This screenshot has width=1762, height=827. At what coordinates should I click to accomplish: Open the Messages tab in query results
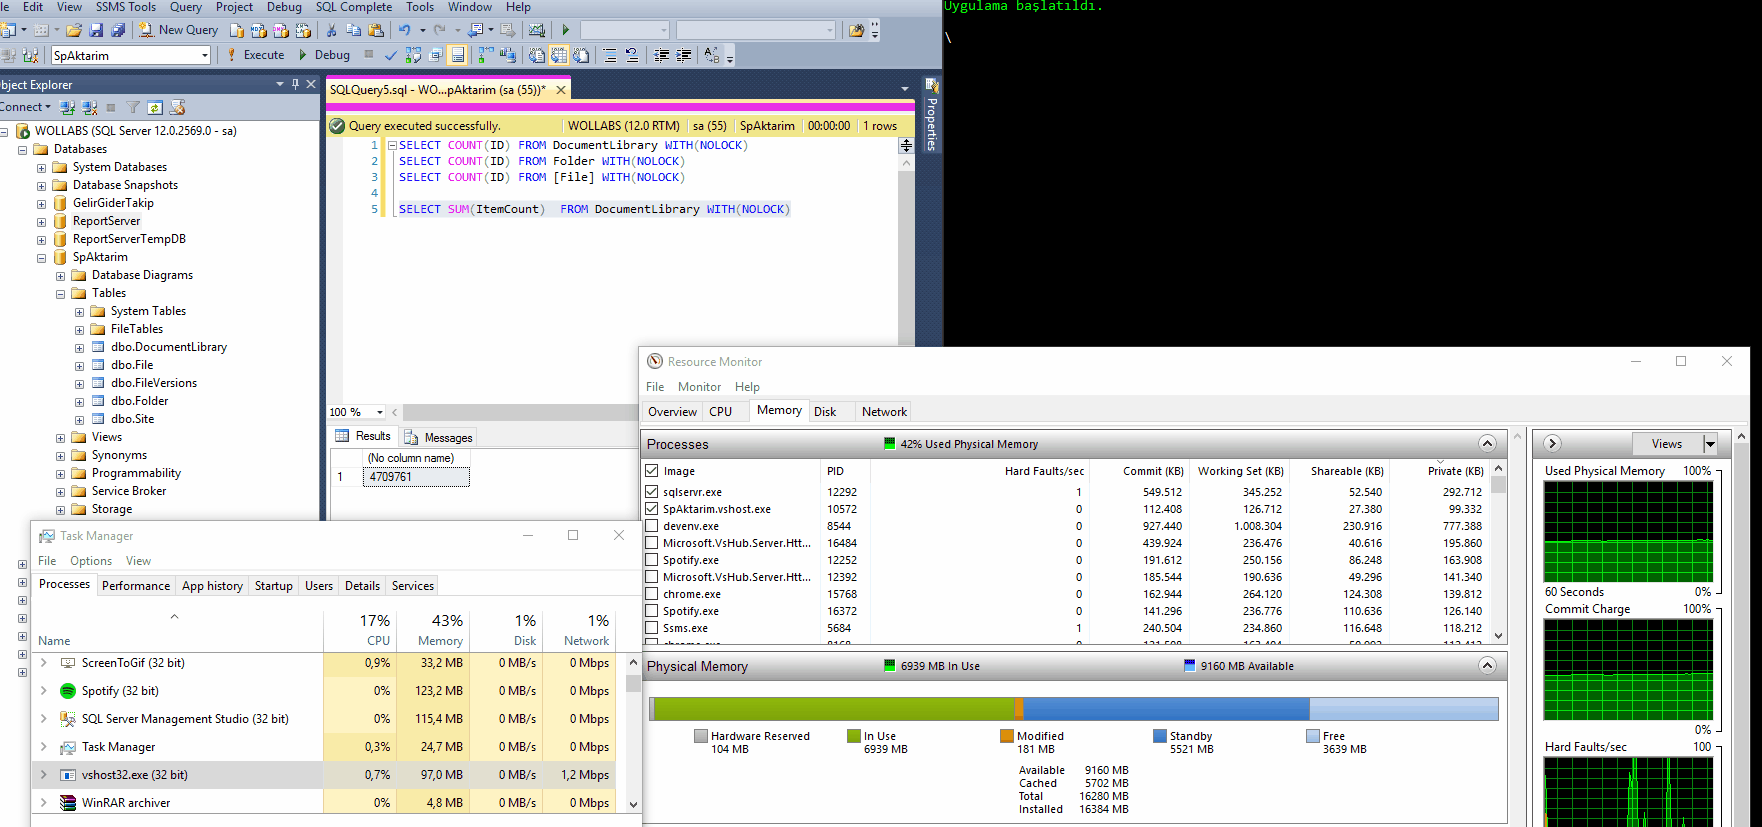[439, 437]
